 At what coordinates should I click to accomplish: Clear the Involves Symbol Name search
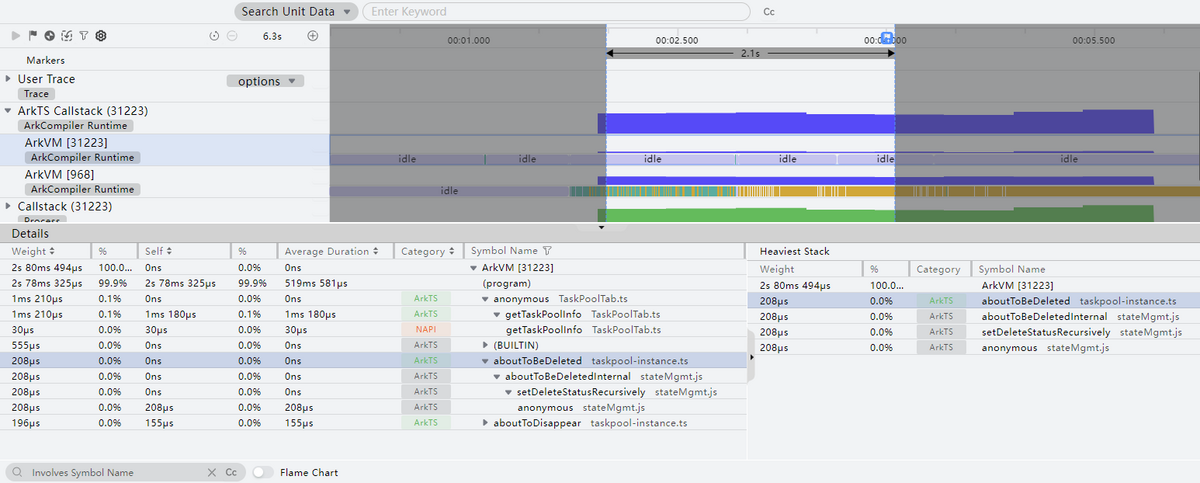point(211,472)
